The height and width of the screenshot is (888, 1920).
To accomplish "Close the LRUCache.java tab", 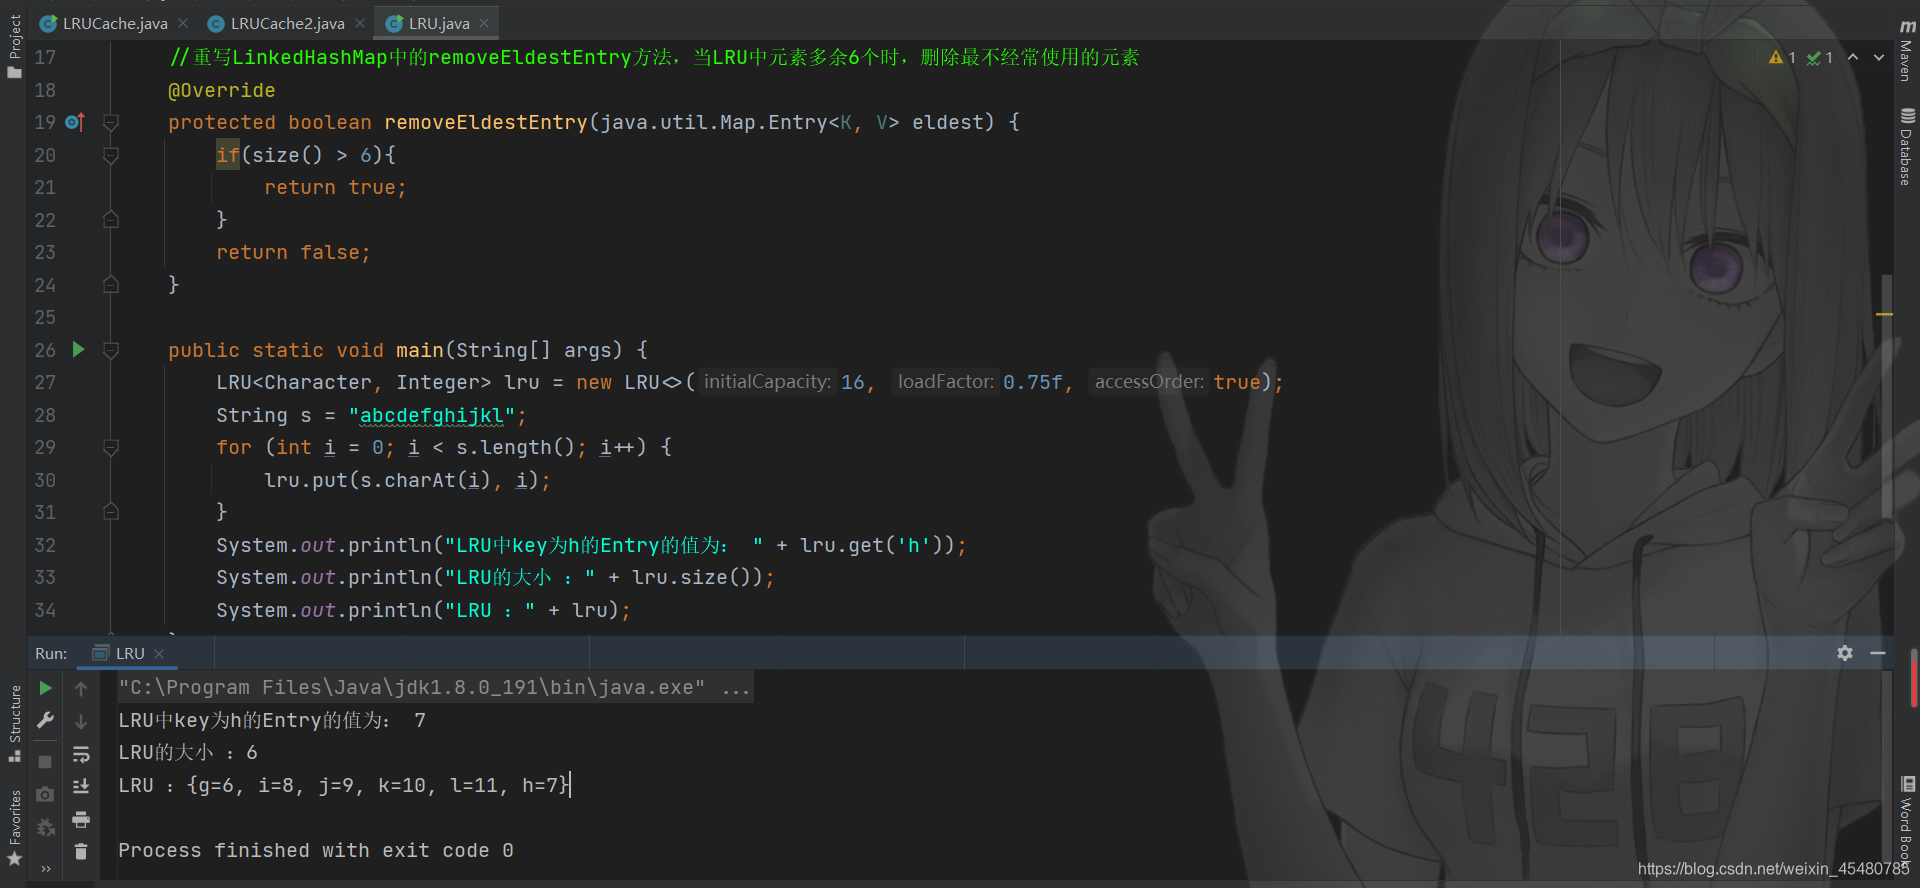I will (x=183, y=23).
